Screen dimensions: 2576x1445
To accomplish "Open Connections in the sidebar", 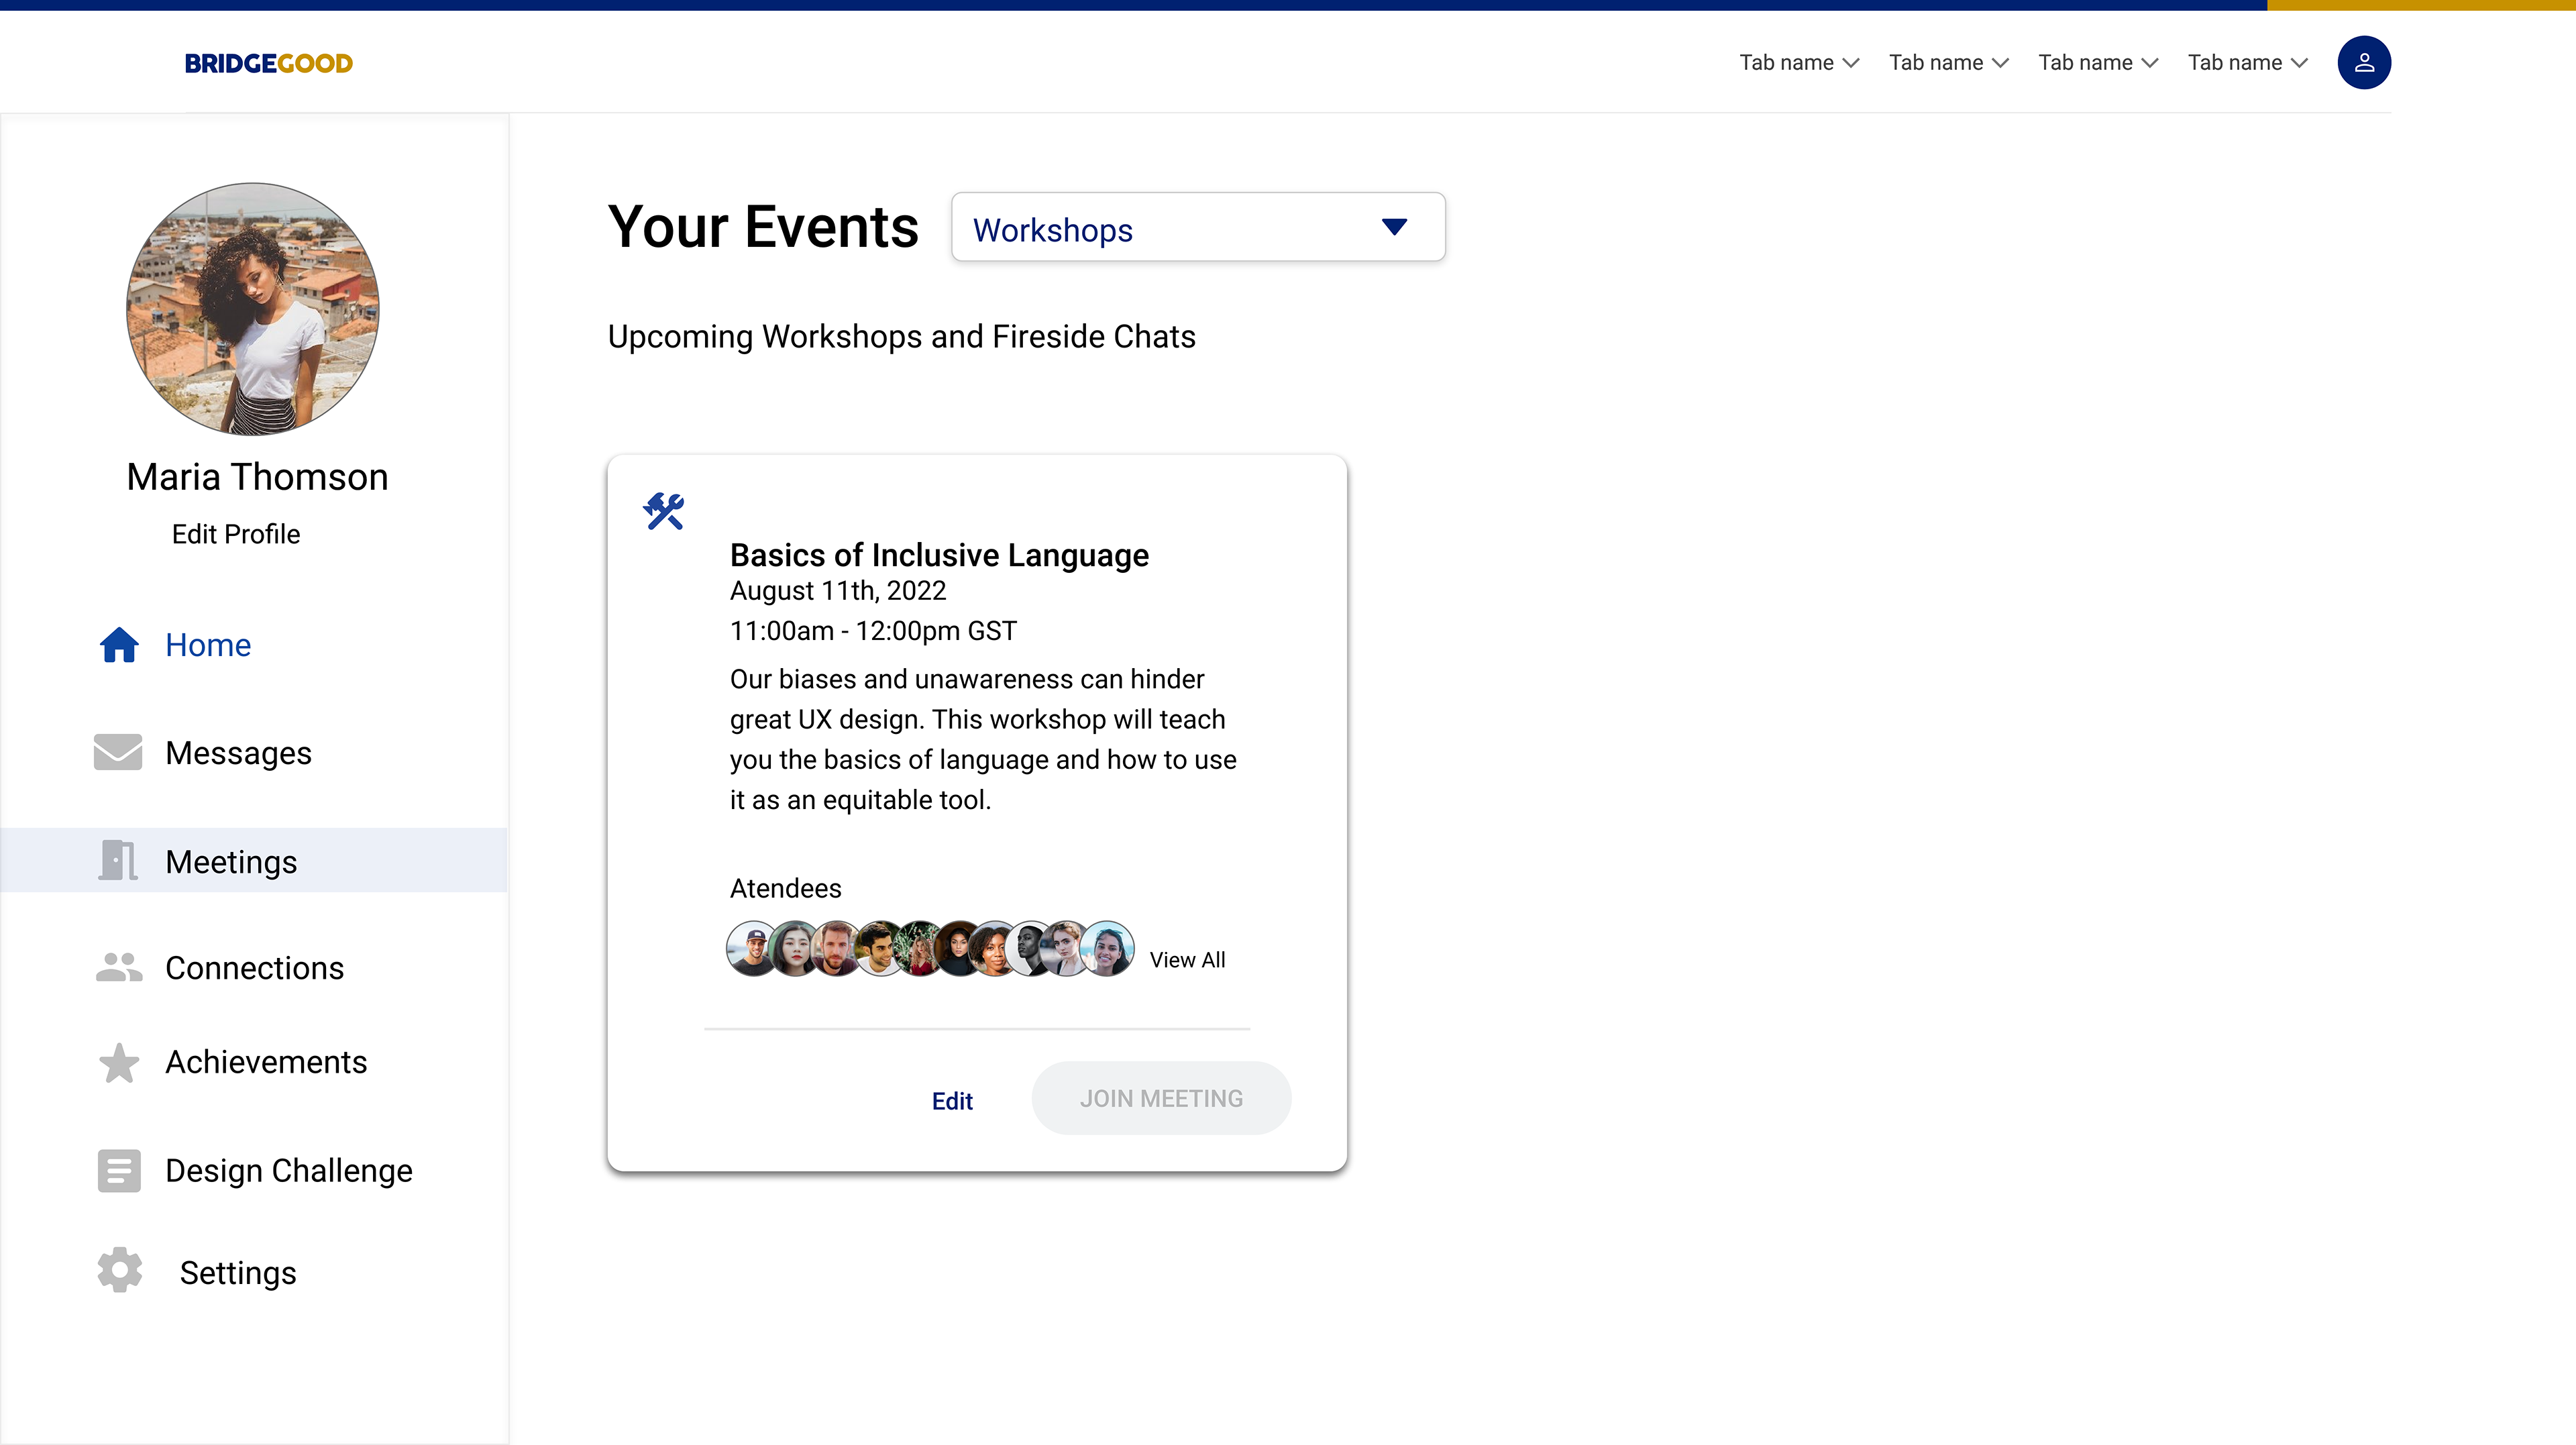I will pos(254,968).
